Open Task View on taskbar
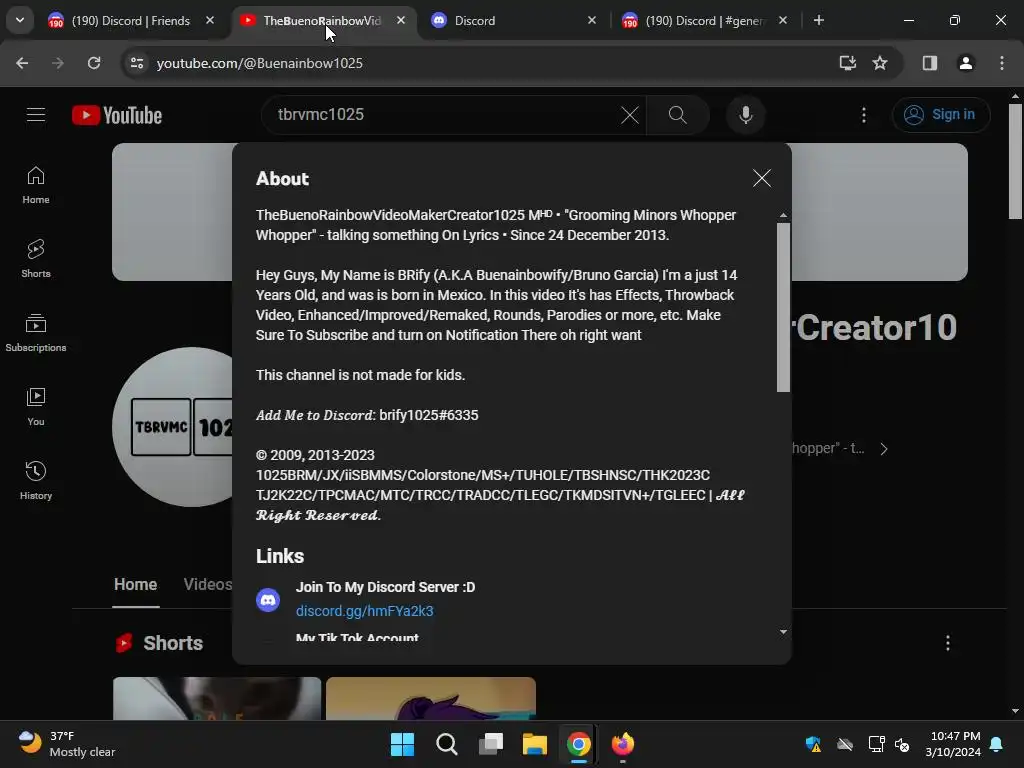 pos(490,744)
